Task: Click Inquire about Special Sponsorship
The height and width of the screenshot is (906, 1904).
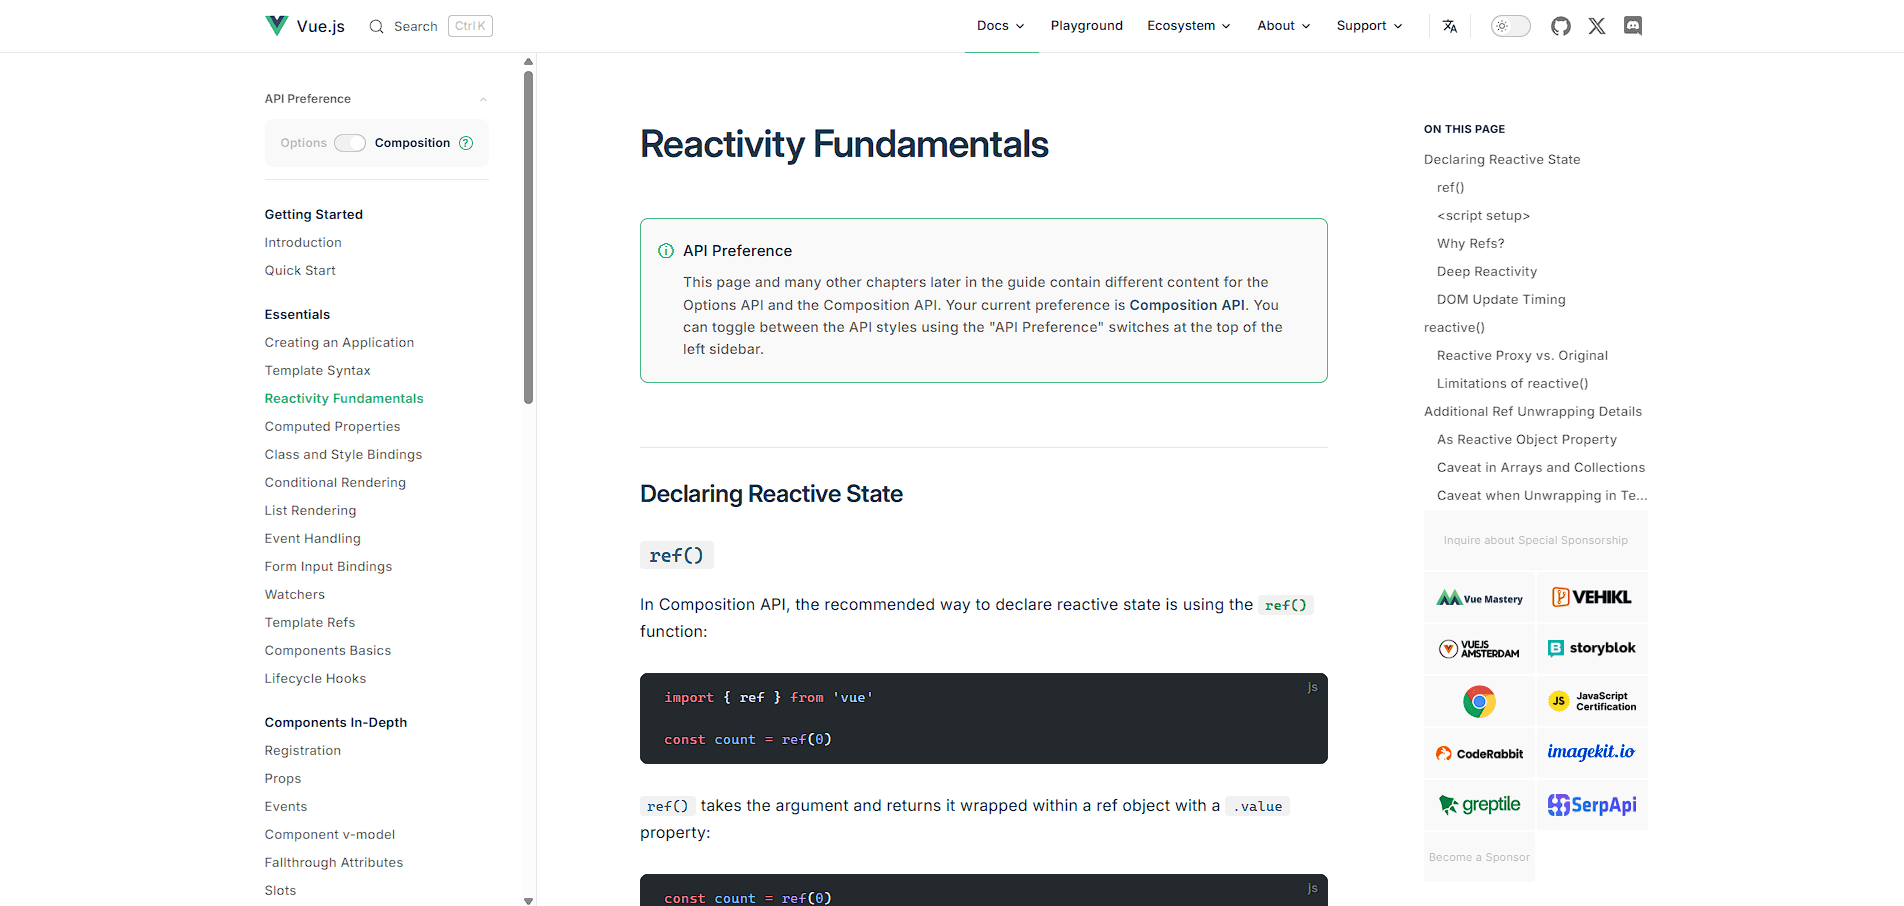Action: click(1536, 540)
